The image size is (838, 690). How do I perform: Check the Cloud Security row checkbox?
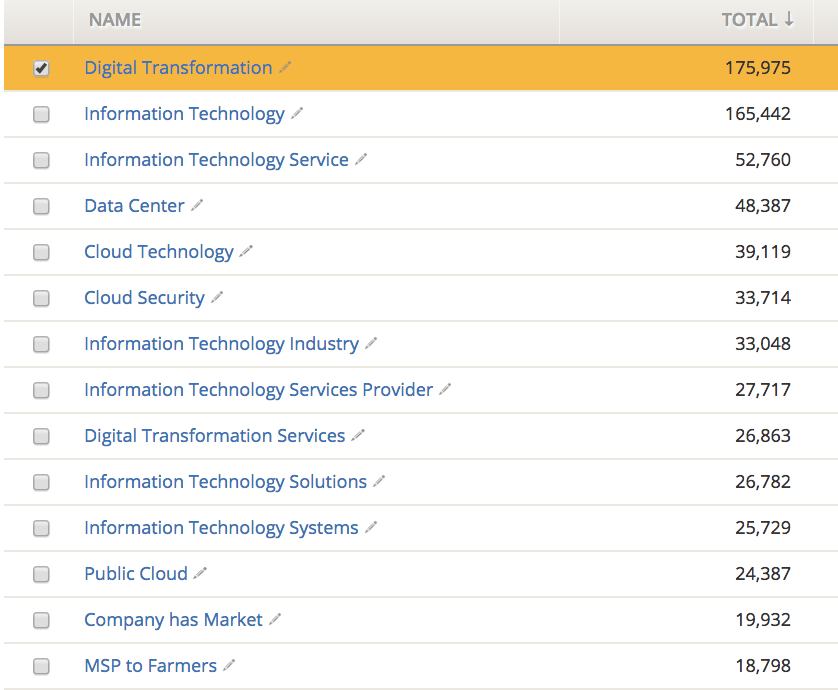pos(41,299)
